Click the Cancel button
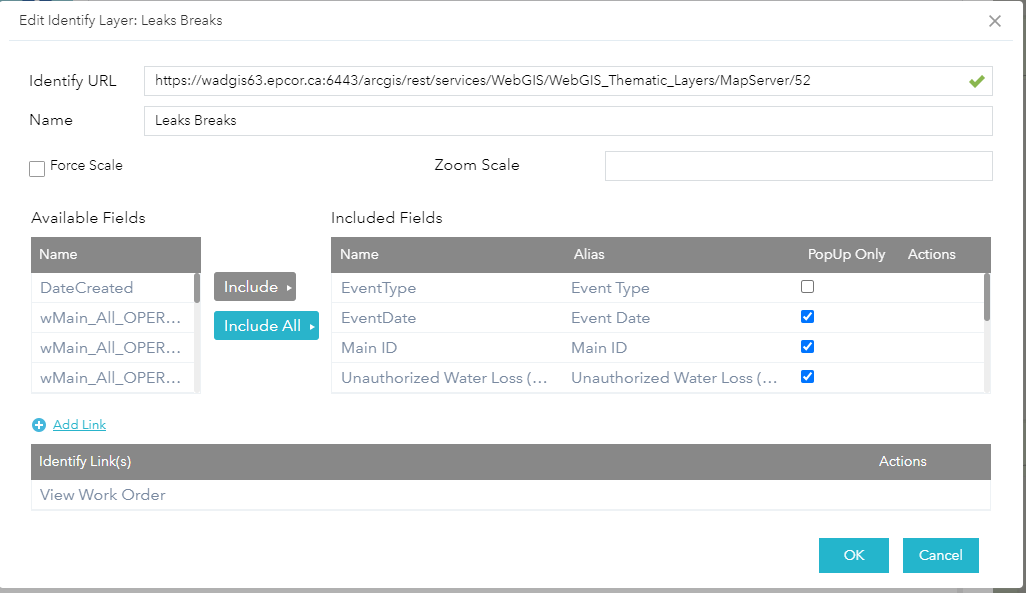The image size is (1026, 593). (x=940, y=555)
